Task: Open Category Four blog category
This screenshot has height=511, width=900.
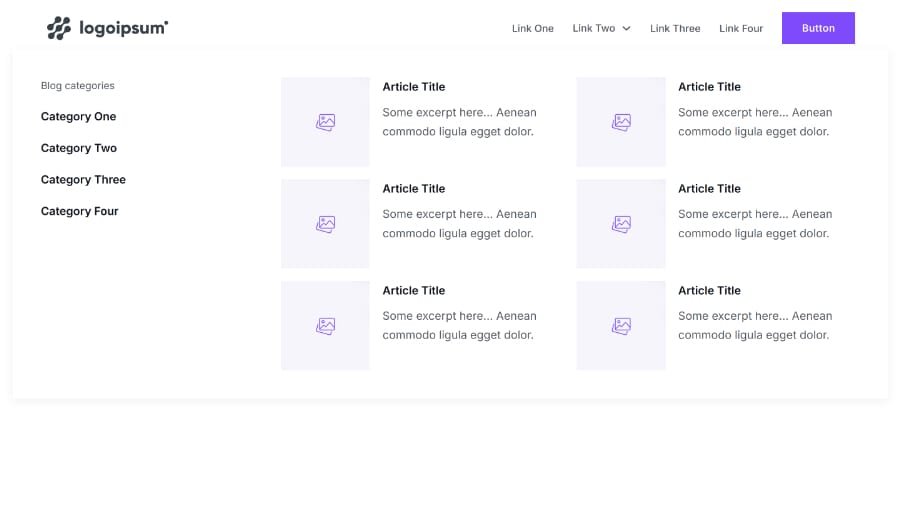Action: click(x=79, y=211)
